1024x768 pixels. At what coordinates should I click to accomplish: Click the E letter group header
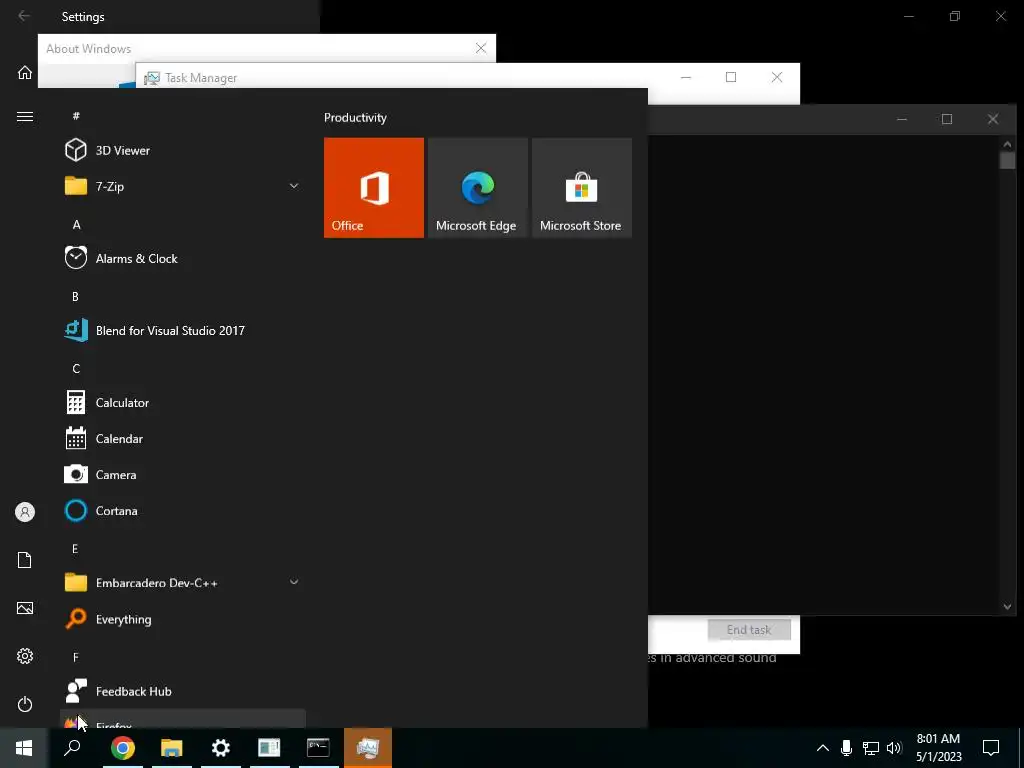75,549
